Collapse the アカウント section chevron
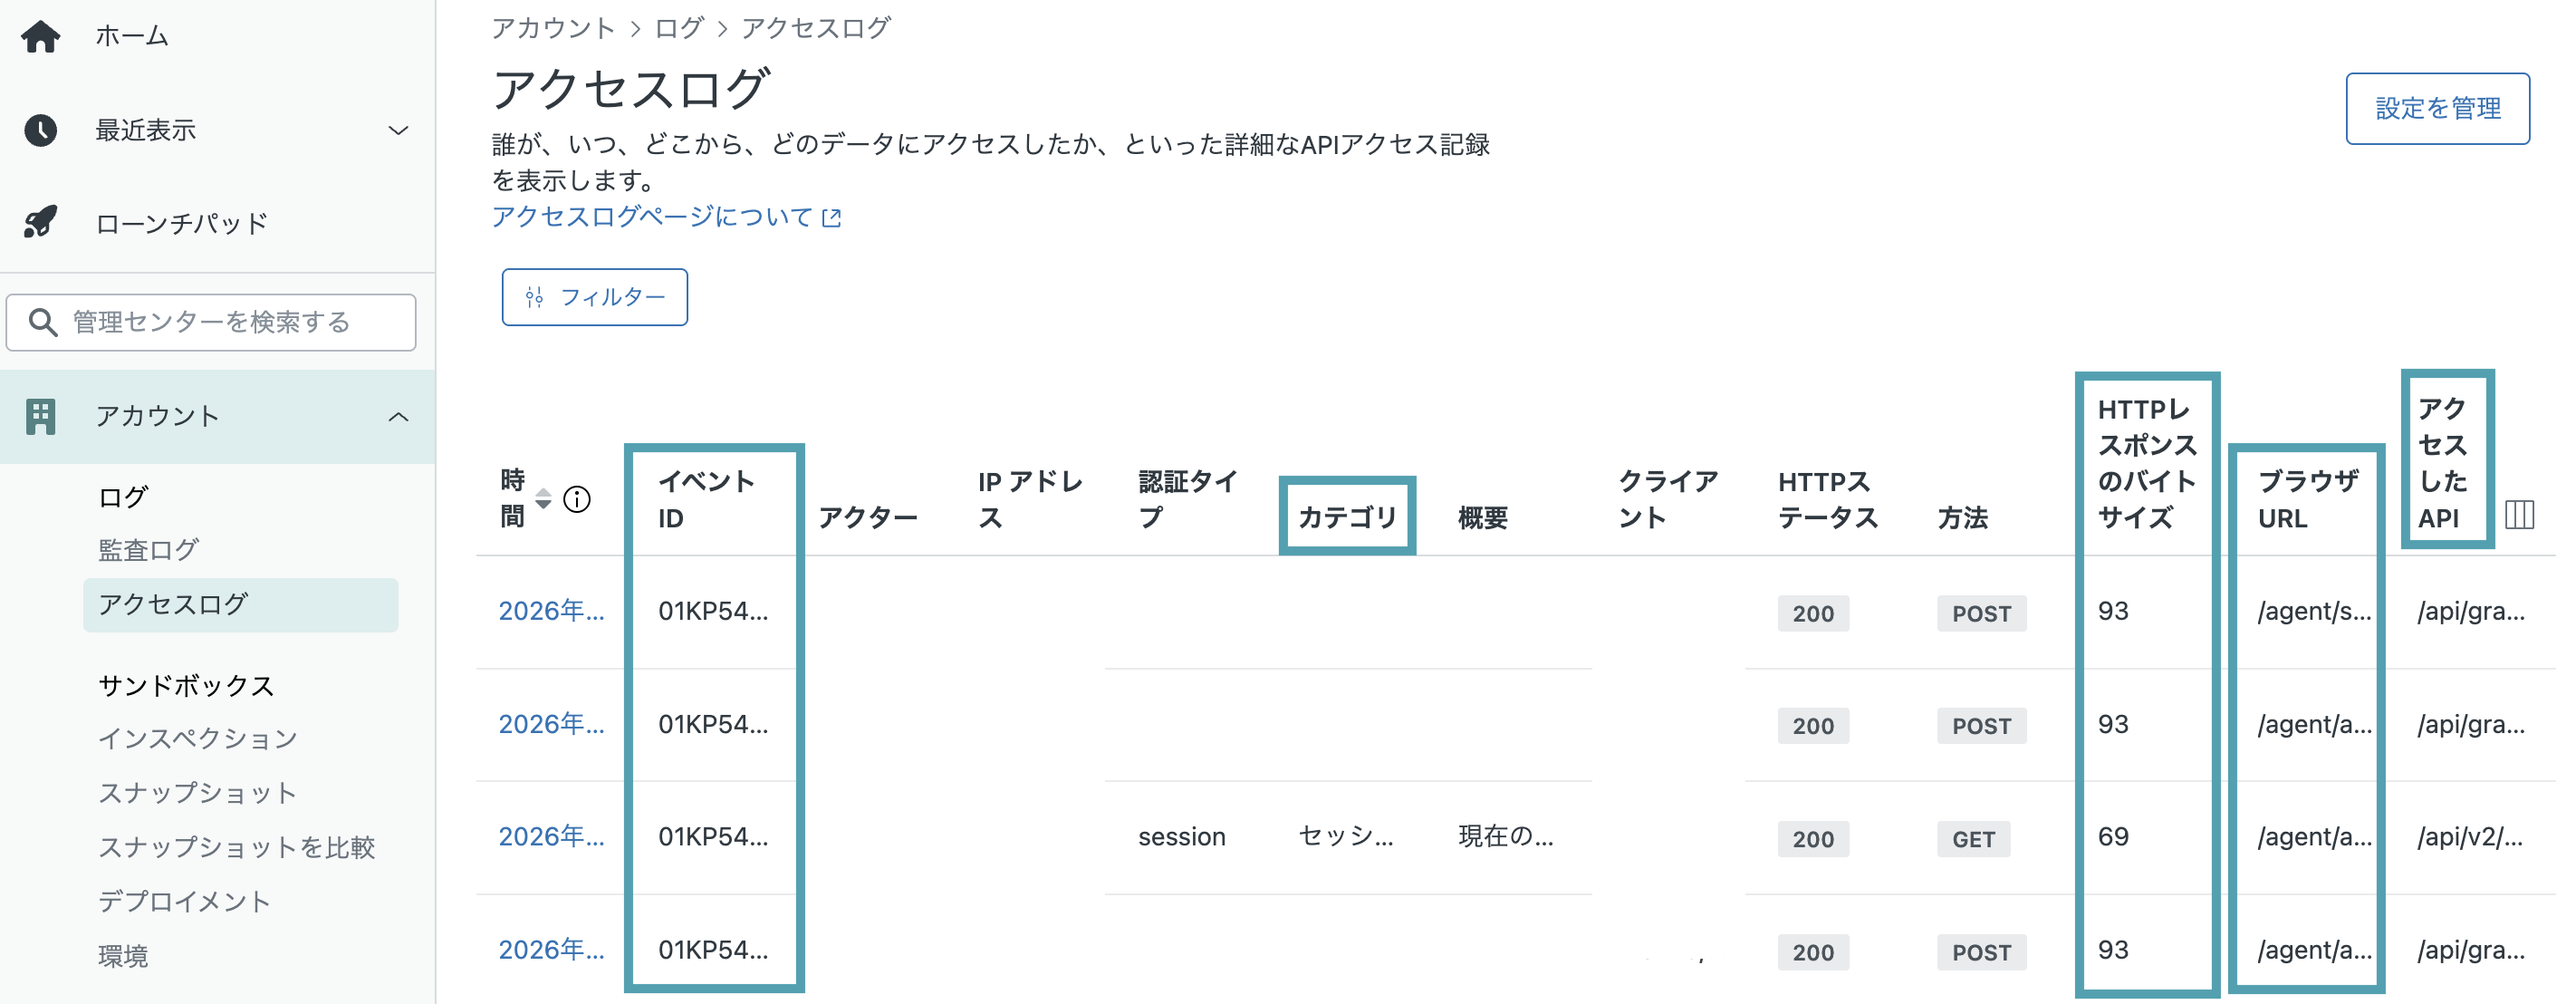This screenshot has height=1004, width=2576. (398, 417)
